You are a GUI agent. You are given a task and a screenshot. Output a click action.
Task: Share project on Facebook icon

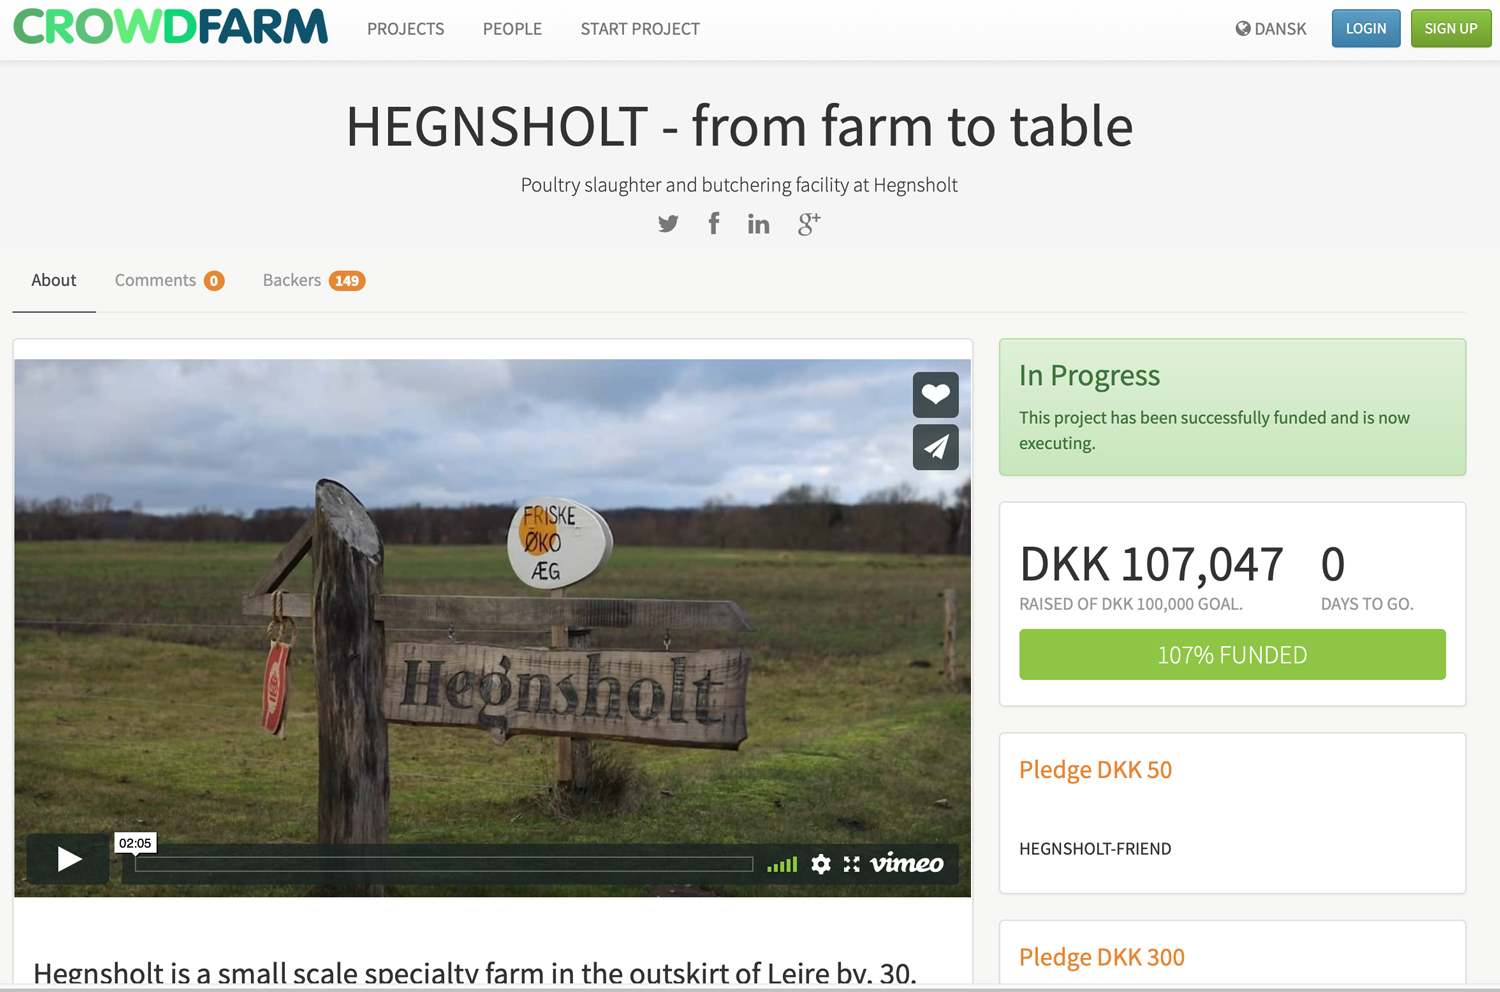[713, 223]
